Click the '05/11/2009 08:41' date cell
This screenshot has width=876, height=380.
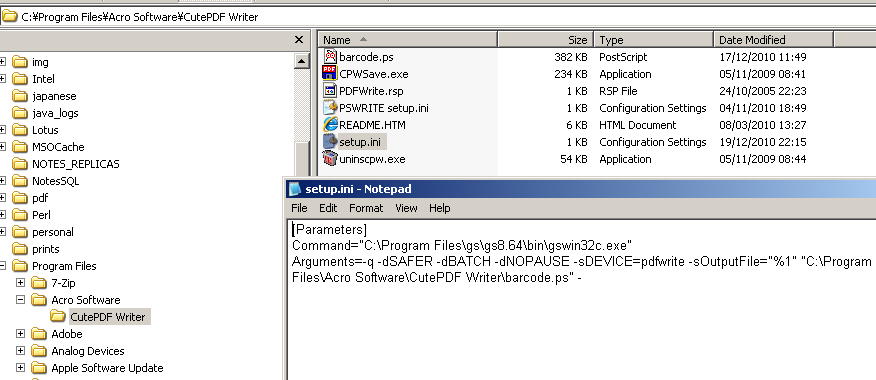763,74
